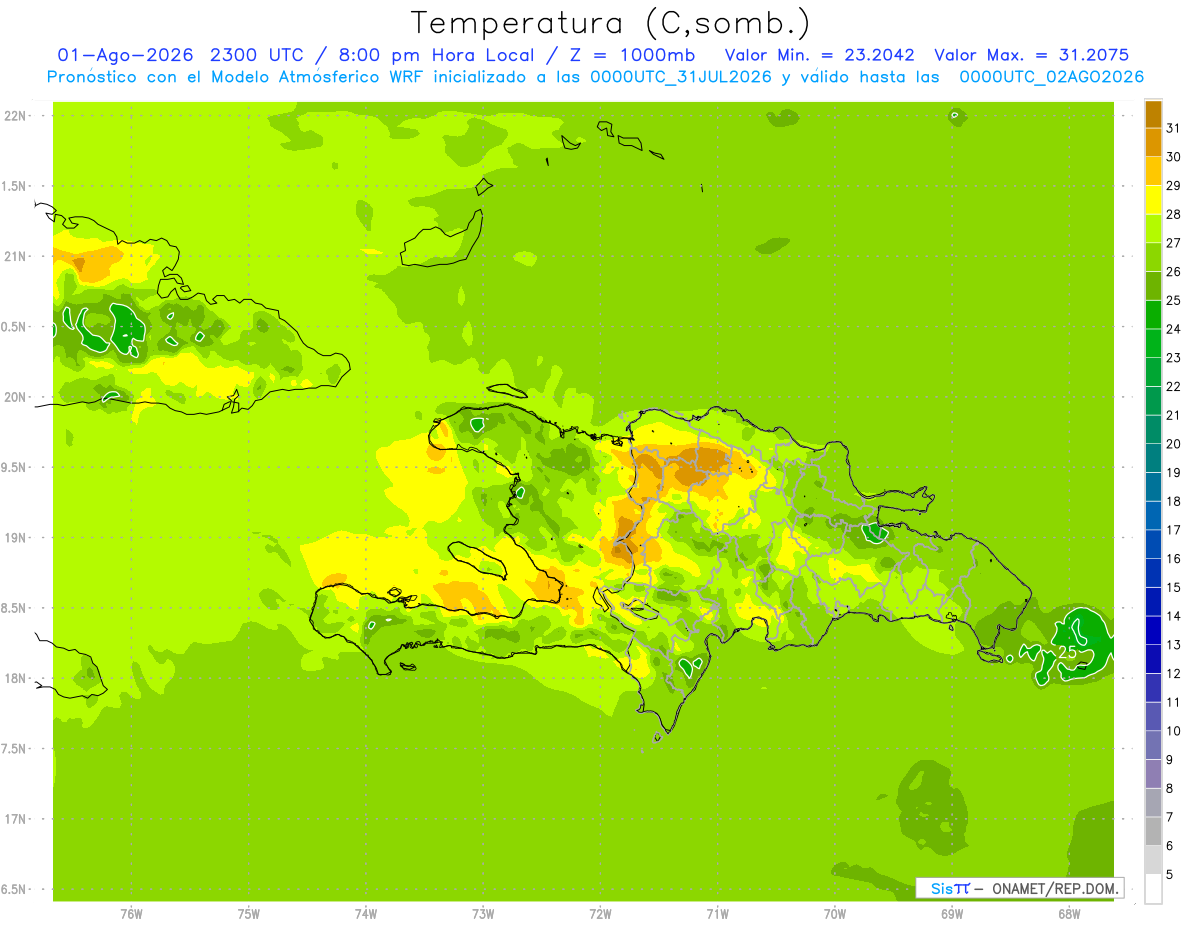Image resolution: width=1200 pixels, height=927 pixels.
Task: Click the "31" colorbar label
Action: pos(1173,128)
